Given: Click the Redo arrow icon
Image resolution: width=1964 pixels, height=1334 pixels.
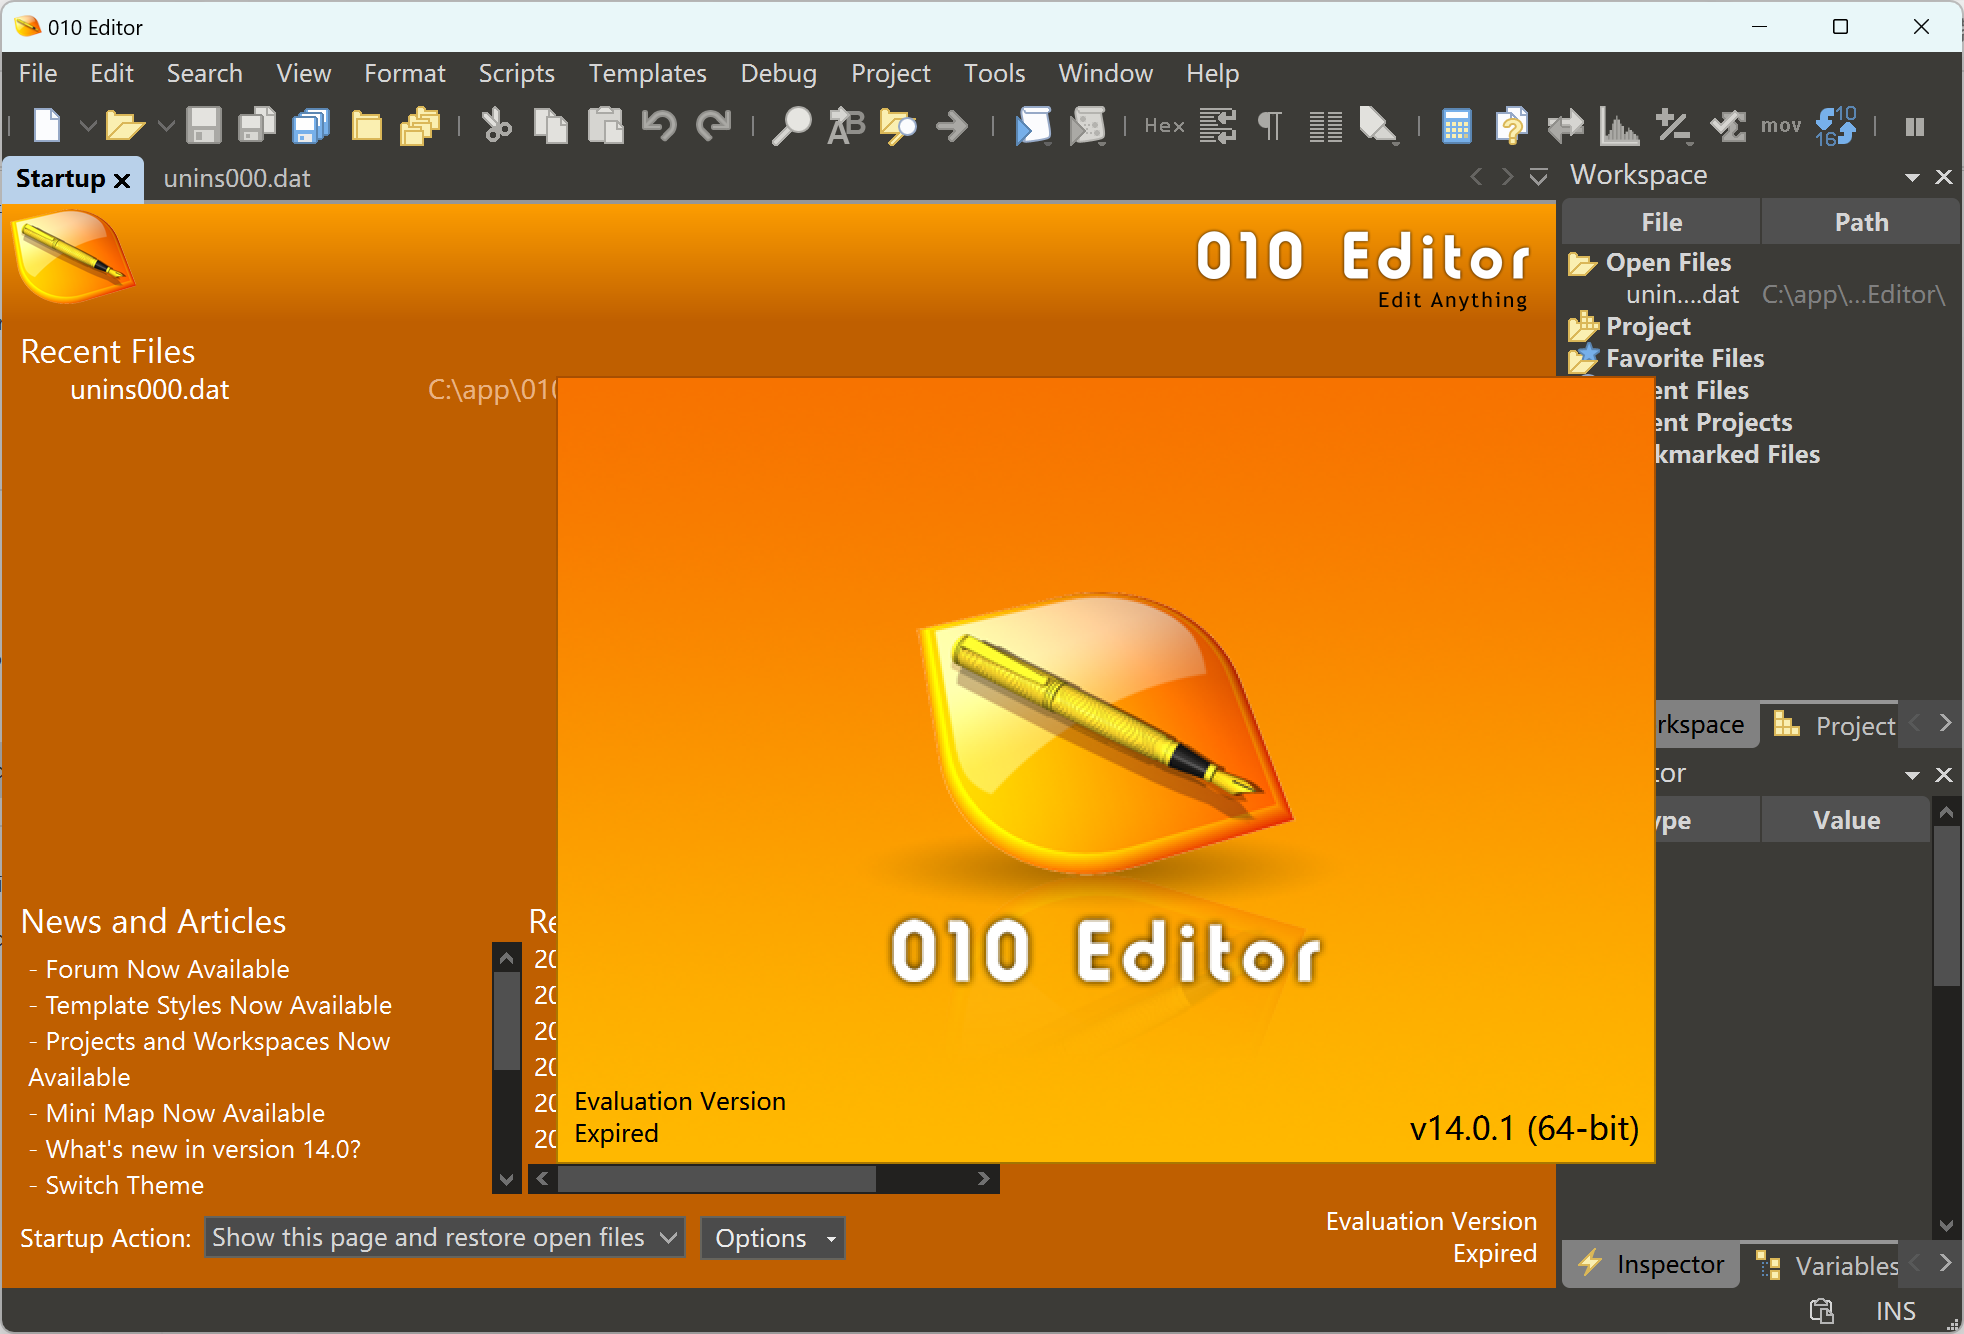Looking at the screenshot, I should (x=713, y=126).
